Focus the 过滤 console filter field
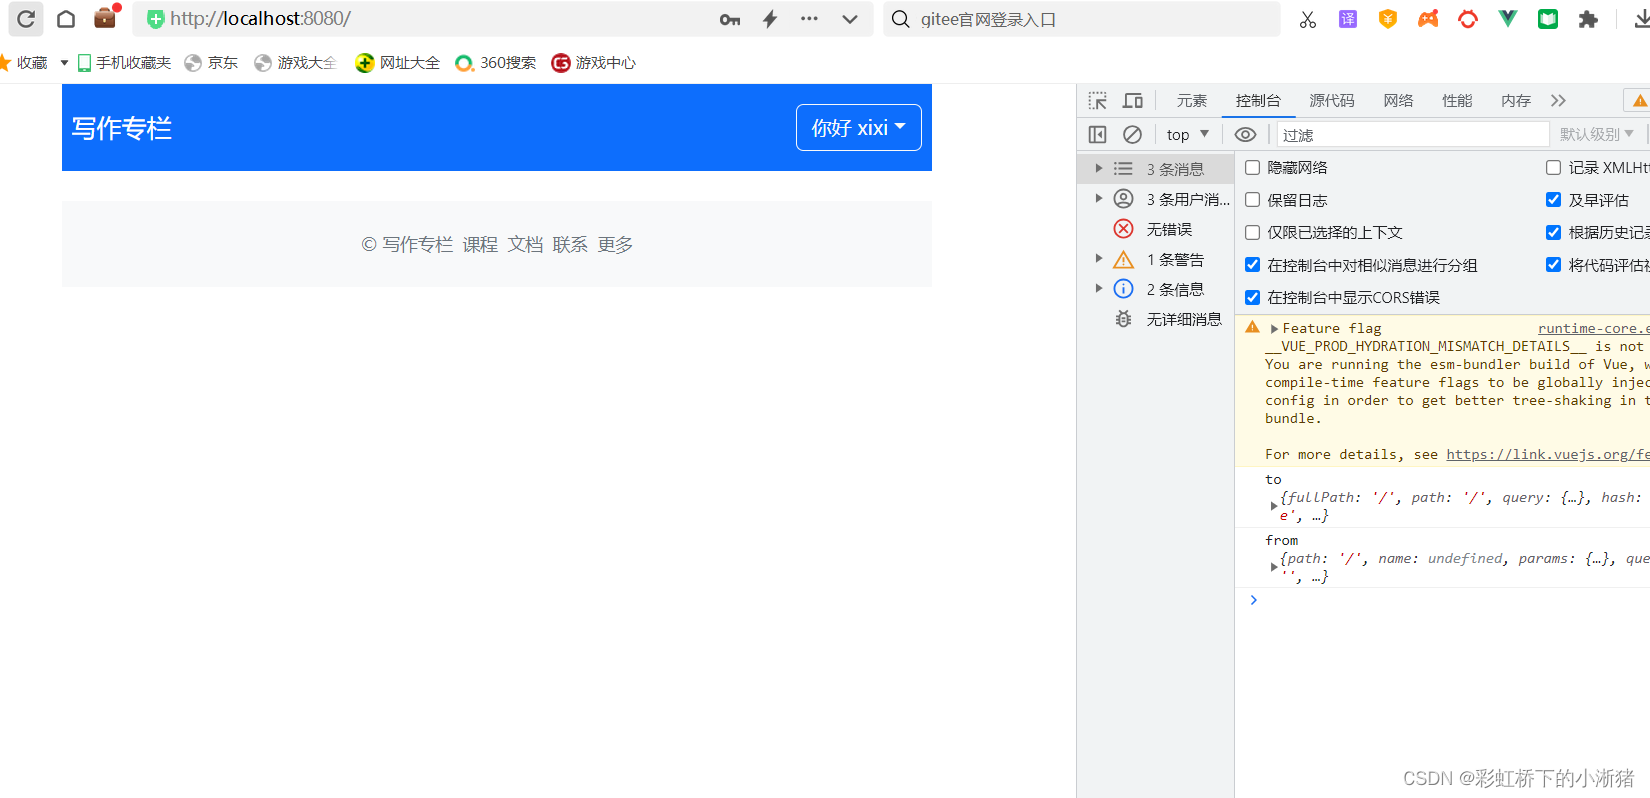 coord(1413,135)
